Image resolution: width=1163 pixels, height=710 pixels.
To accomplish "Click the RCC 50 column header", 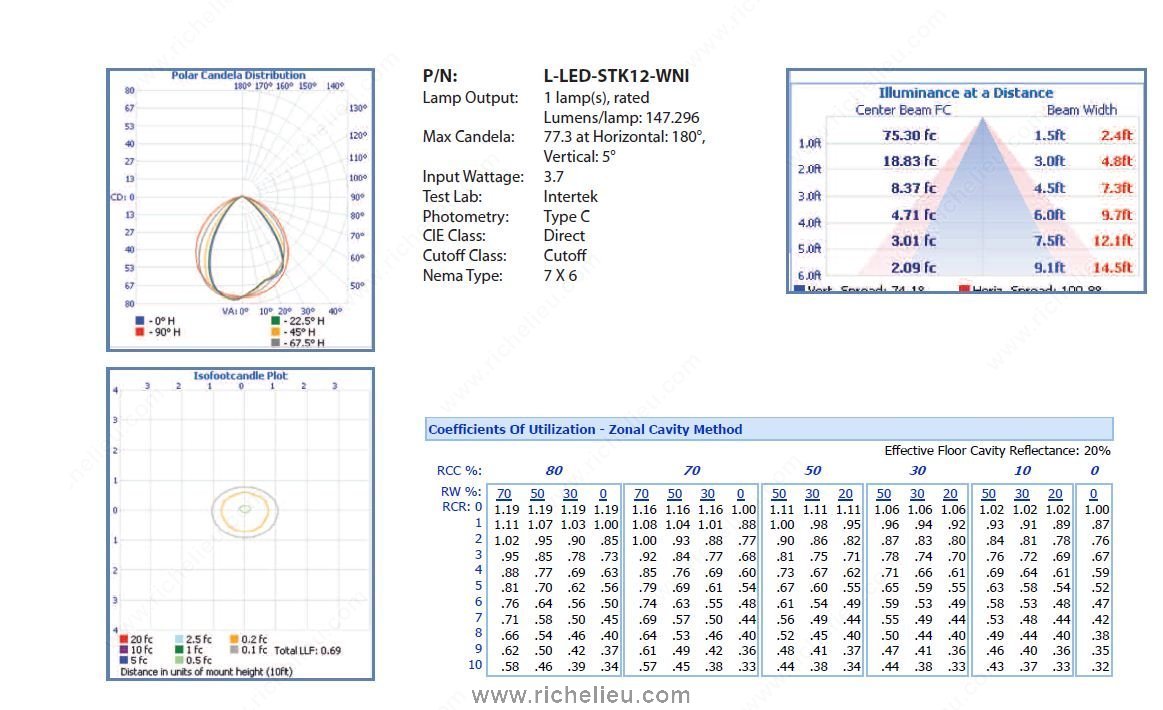I will [813, 470].
